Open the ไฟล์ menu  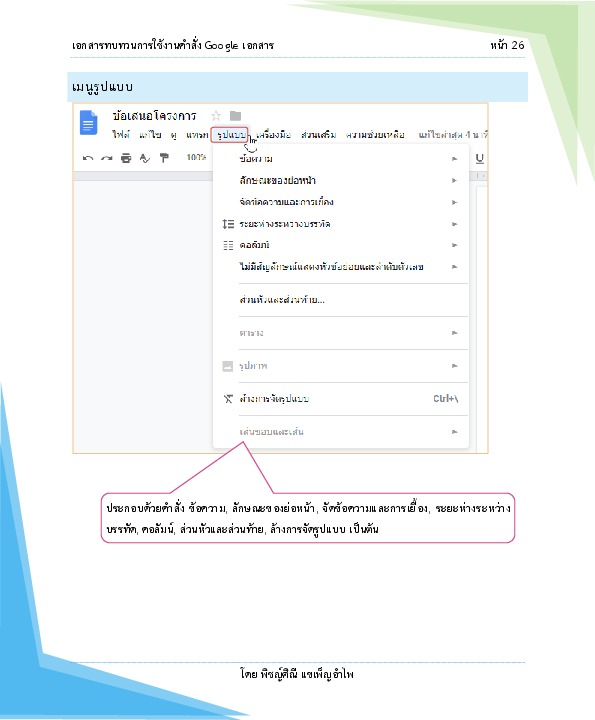[121, 135]
